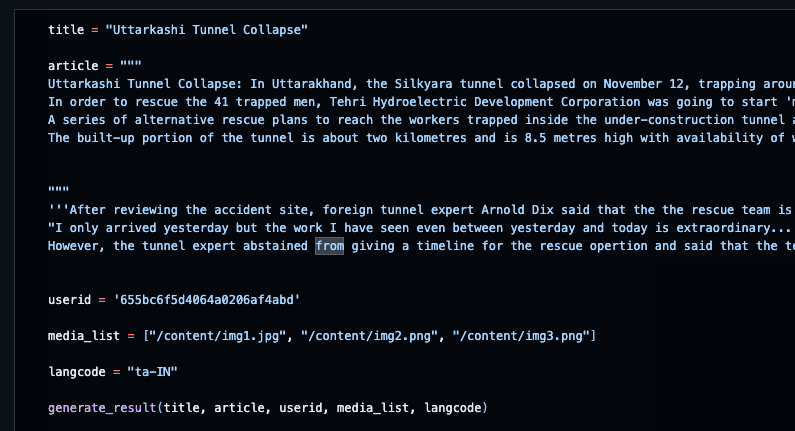The width and height of the screenshot is (795, 431).
Task: Click the opening triple quotes after article
Action: click(x=131, y=64)
